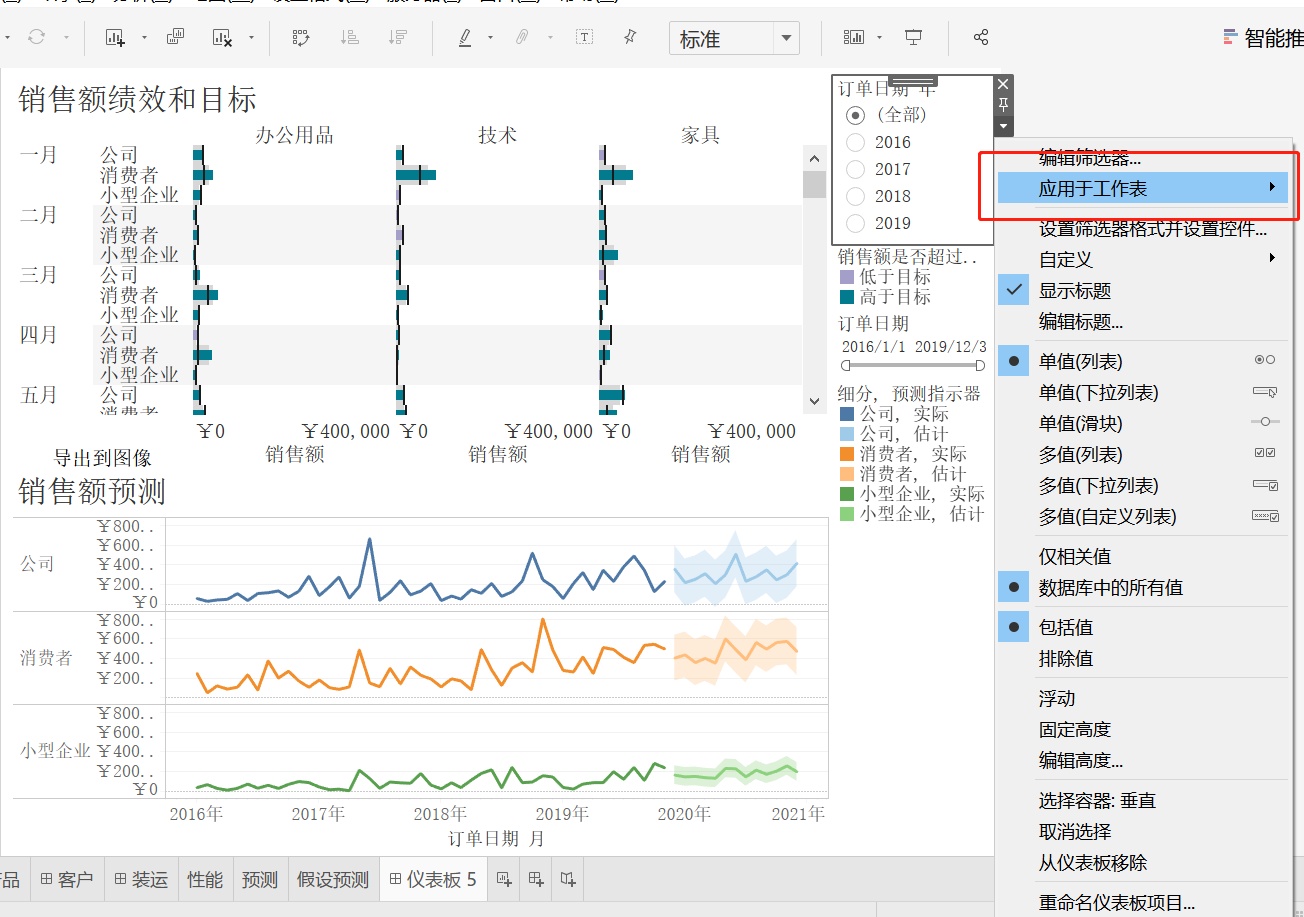This screenshot has width=1304, height=917.
Task: Open the highlight dropdown arrow
Action: tap(490, 38)
